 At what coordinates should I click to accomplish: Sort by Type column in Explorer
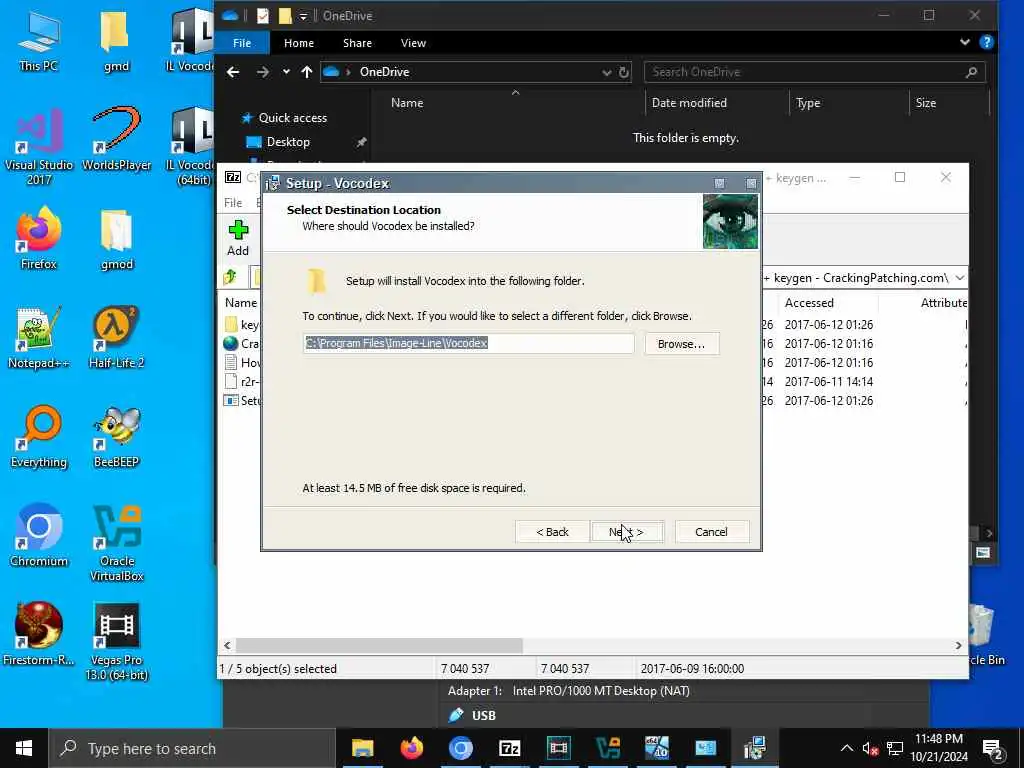[x=808, y=103]
